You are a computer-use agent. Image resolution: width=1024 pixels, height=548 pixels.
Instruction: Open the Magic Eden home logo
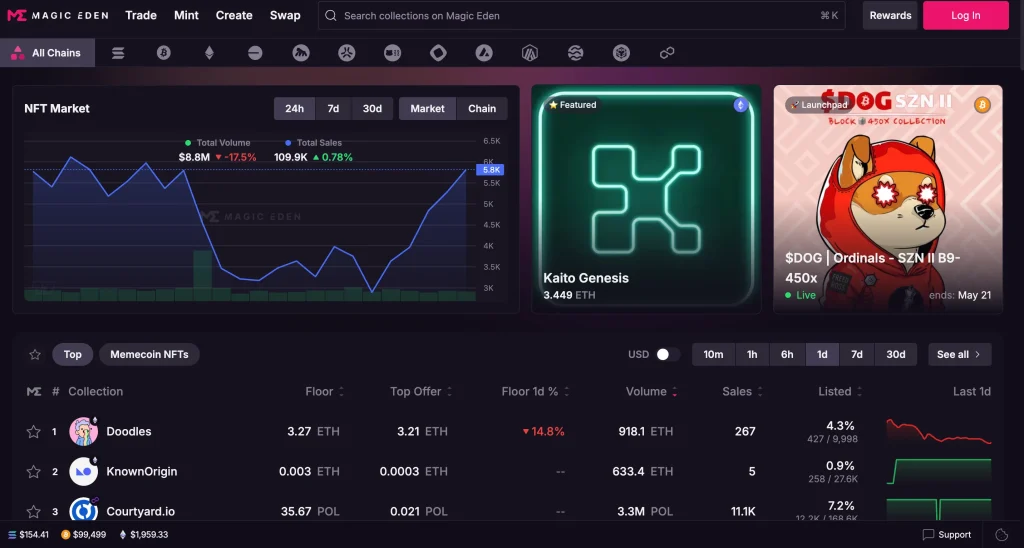pos(57,15)
